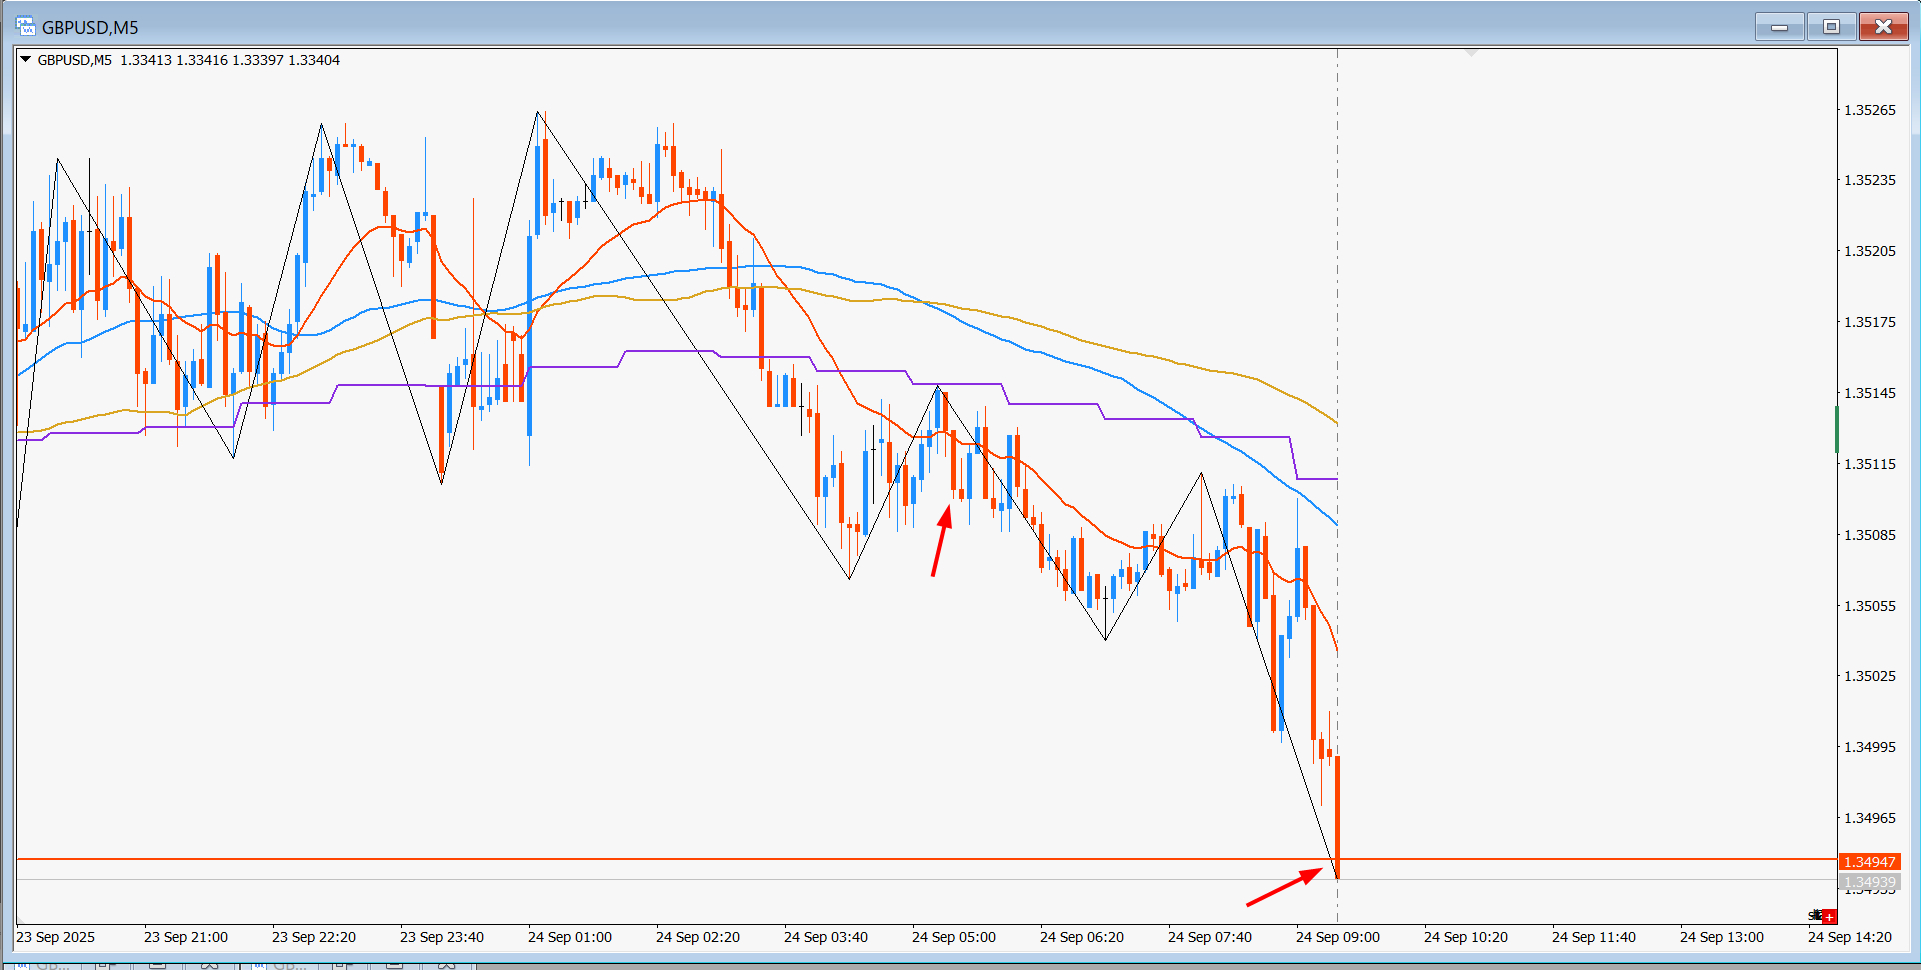Close the GBPUSD,M5 chart window
Viewport: 1921px width, 970px height.
tap(1883, 27)
